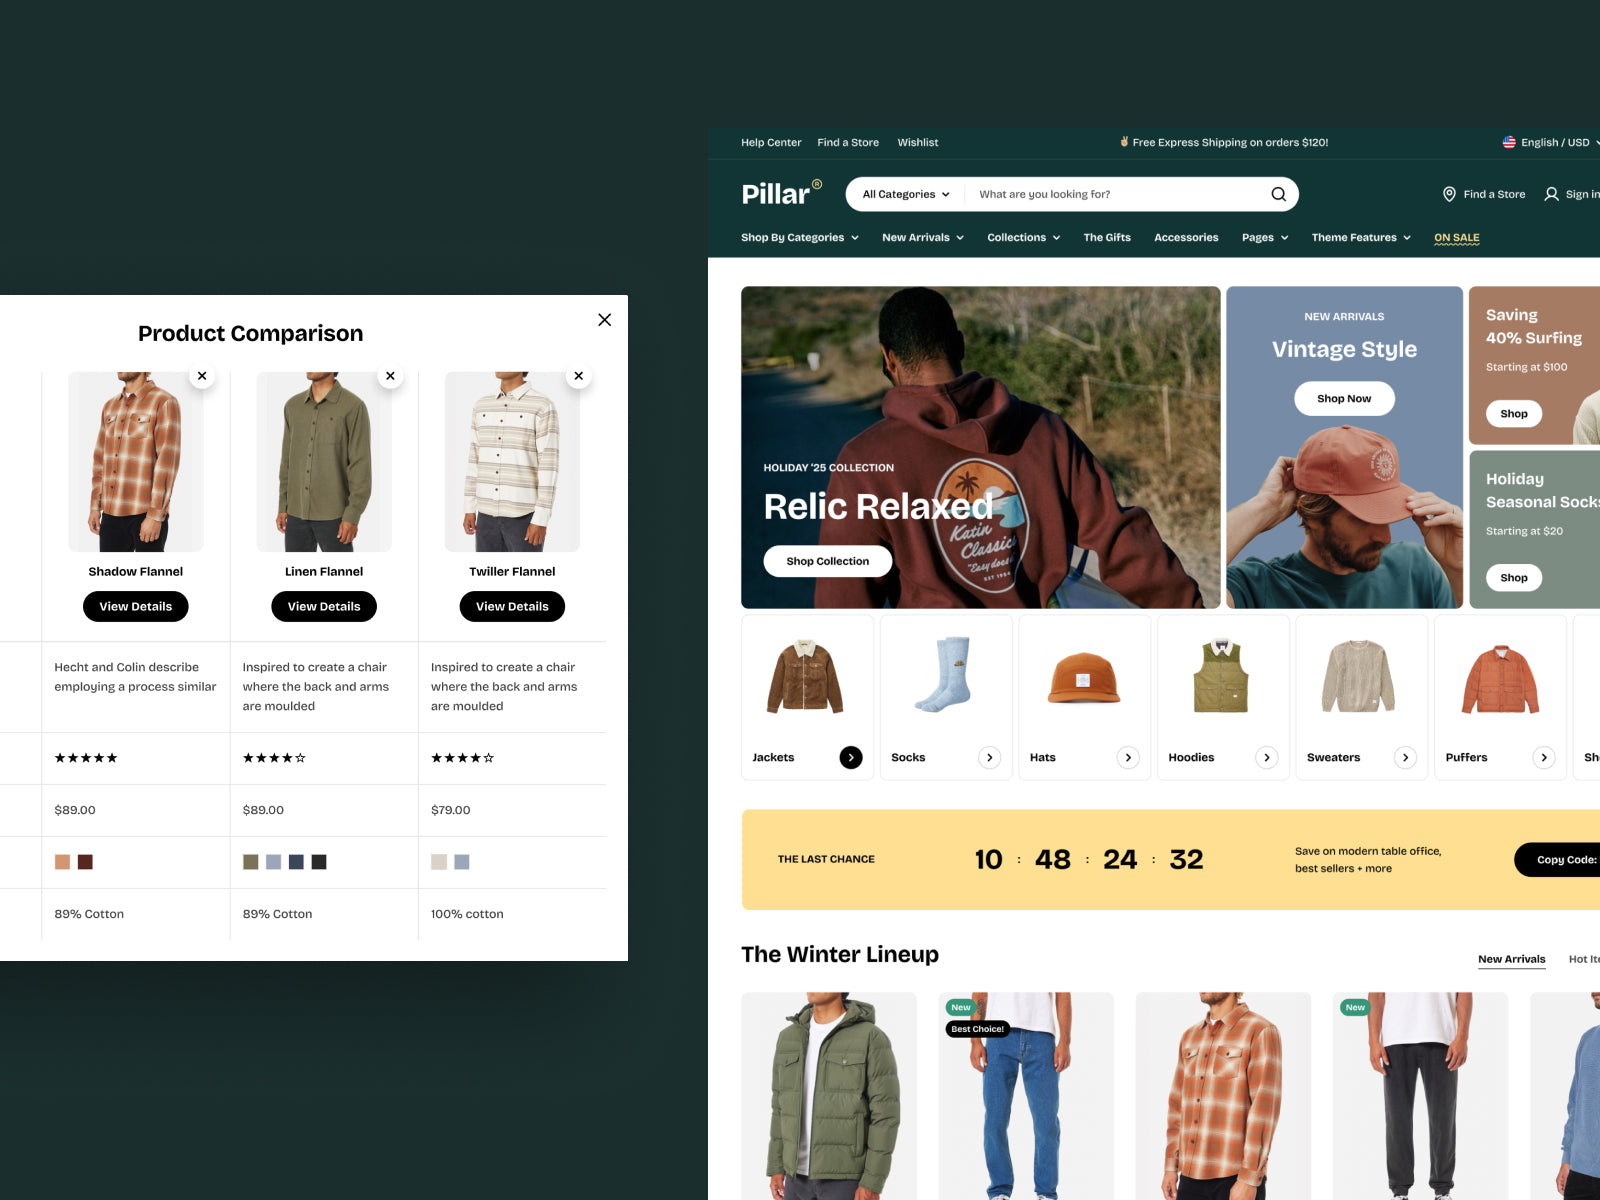Click Free Express Shipping announcement
Image resolution: width=1600 pixels, height=1200 pixels.
coord(1224,142)
